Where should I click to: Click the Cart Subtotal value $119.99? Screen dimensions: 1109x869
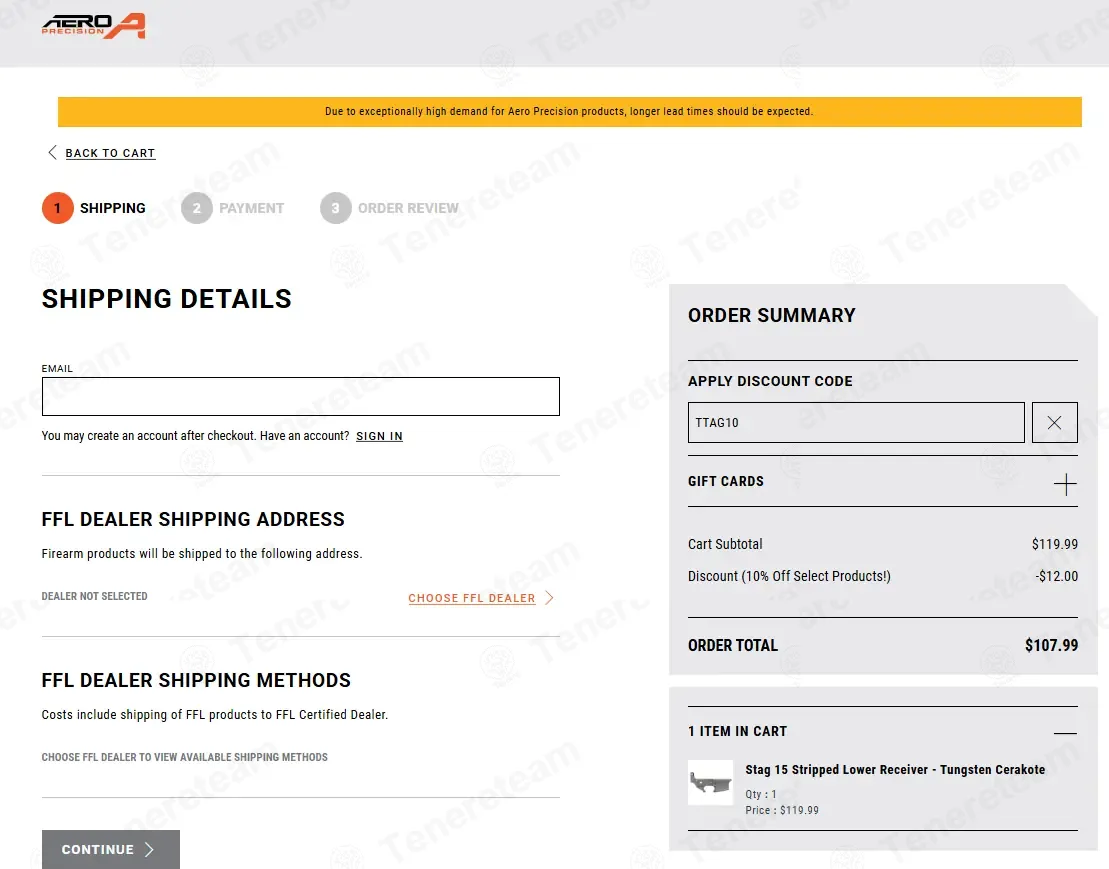1055,544
